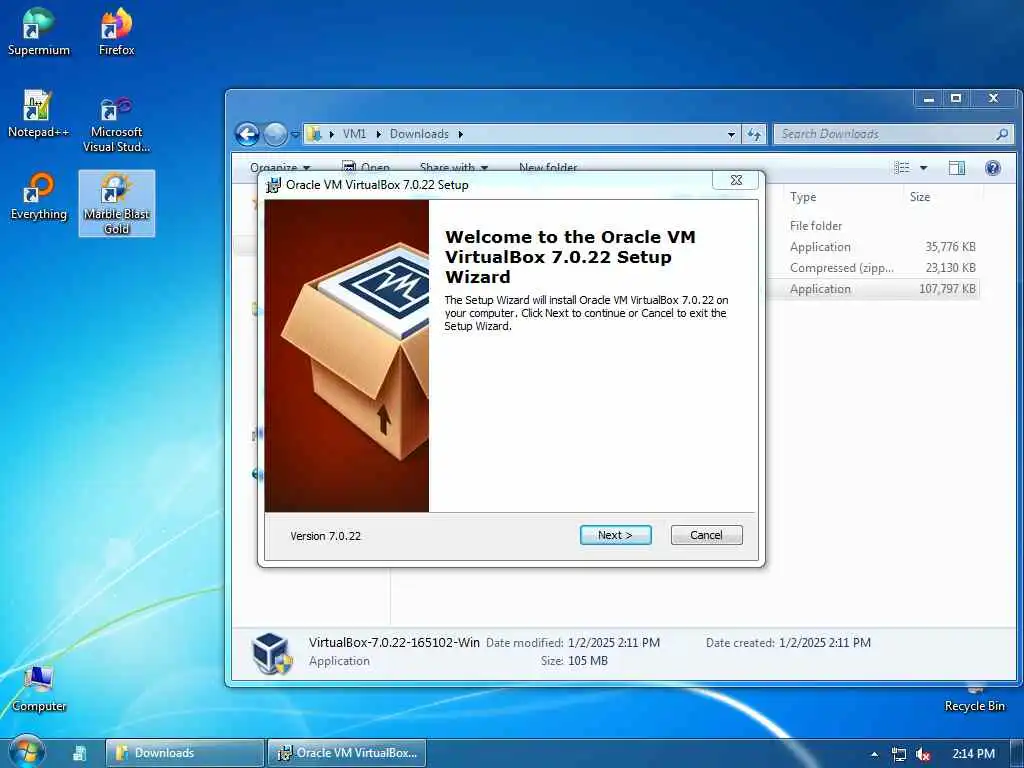Maximize the Downloads Explorer window
Viewport: 1024px width, 768px height.
tap(955, 99)
